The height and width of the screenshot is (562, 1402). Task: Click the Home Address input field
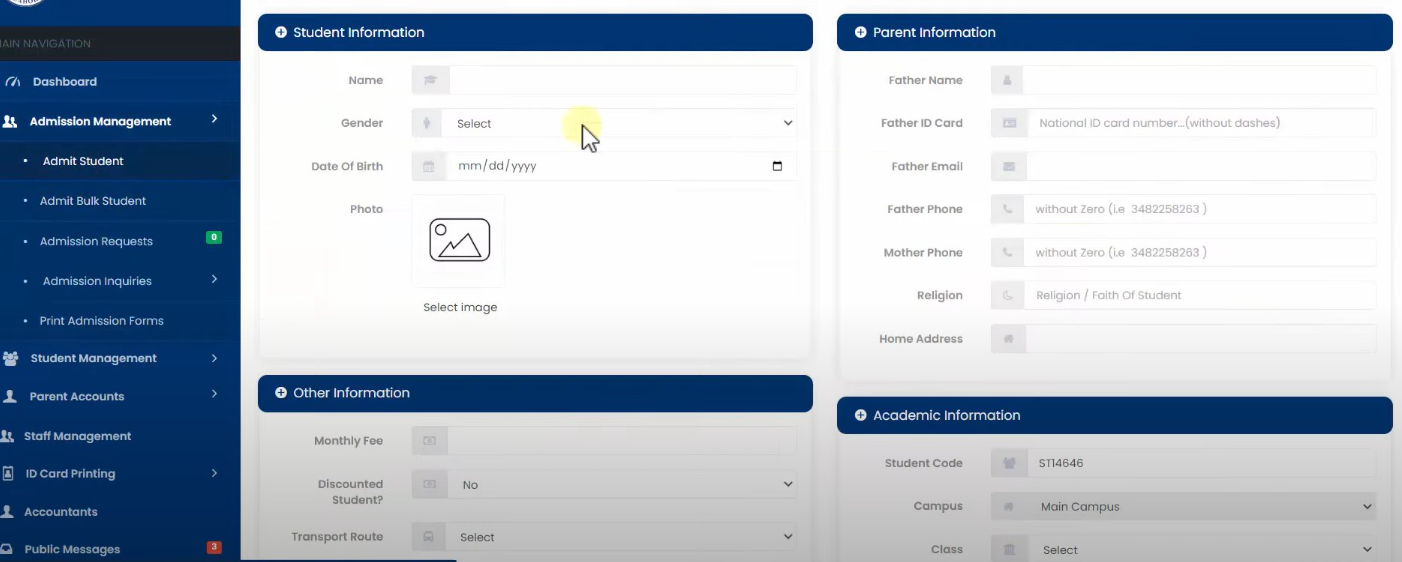click(1202, 339)
